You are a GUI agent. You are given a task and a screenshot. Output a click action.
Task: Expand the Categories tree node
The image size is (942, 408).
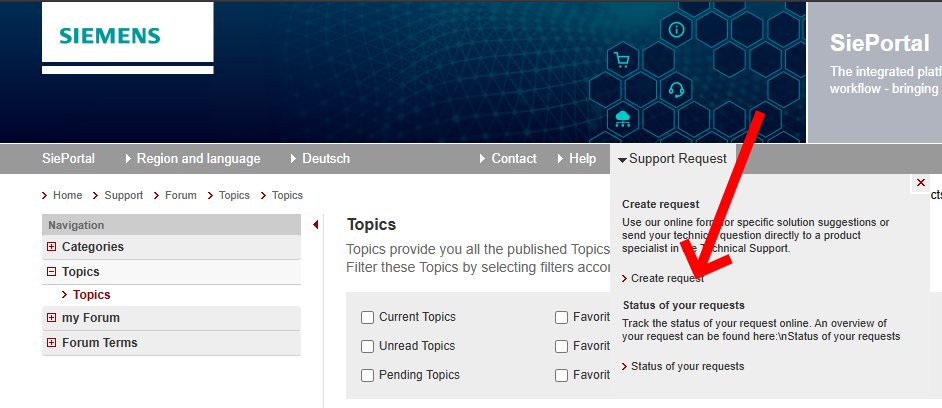pos(51,247)
